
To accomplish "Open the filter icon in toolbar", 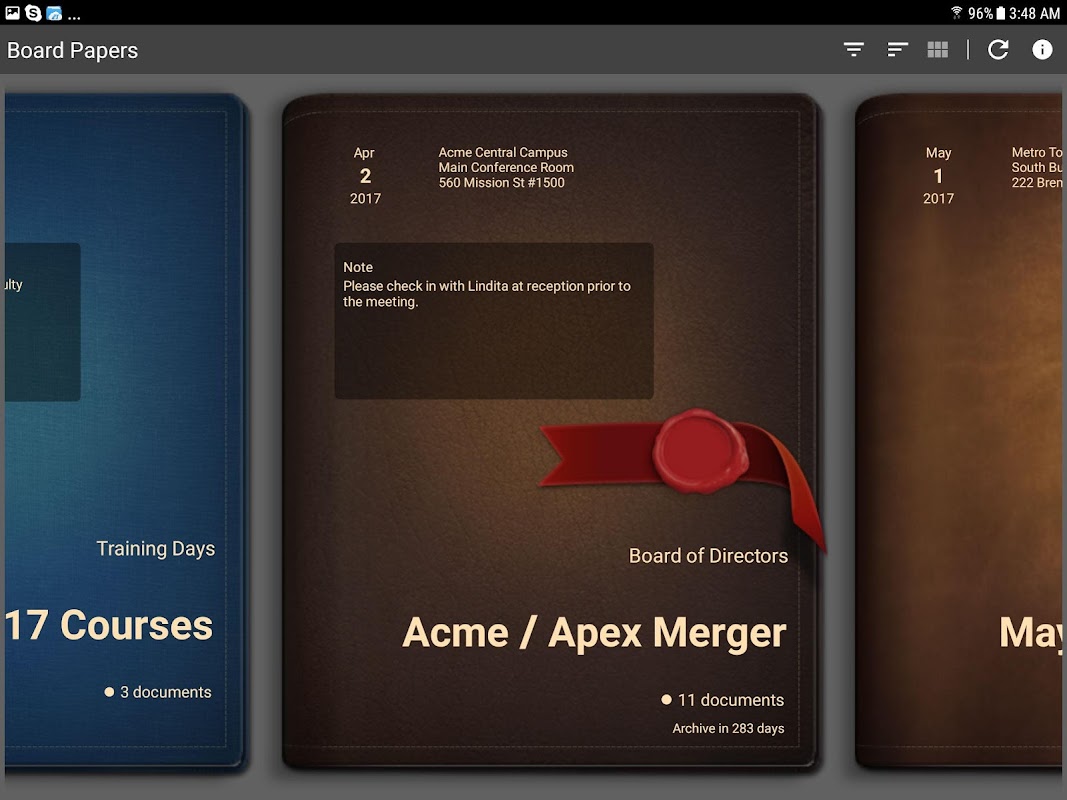I will [853, 50].
